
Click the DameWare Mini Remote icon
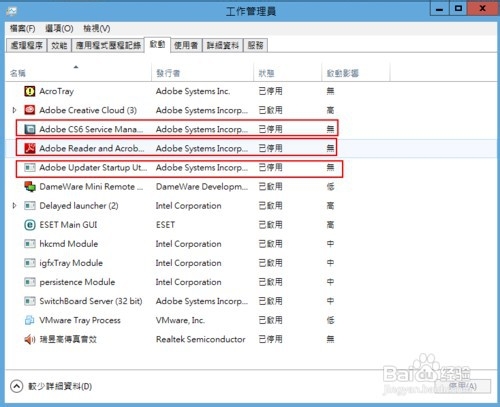coord(30,186)
